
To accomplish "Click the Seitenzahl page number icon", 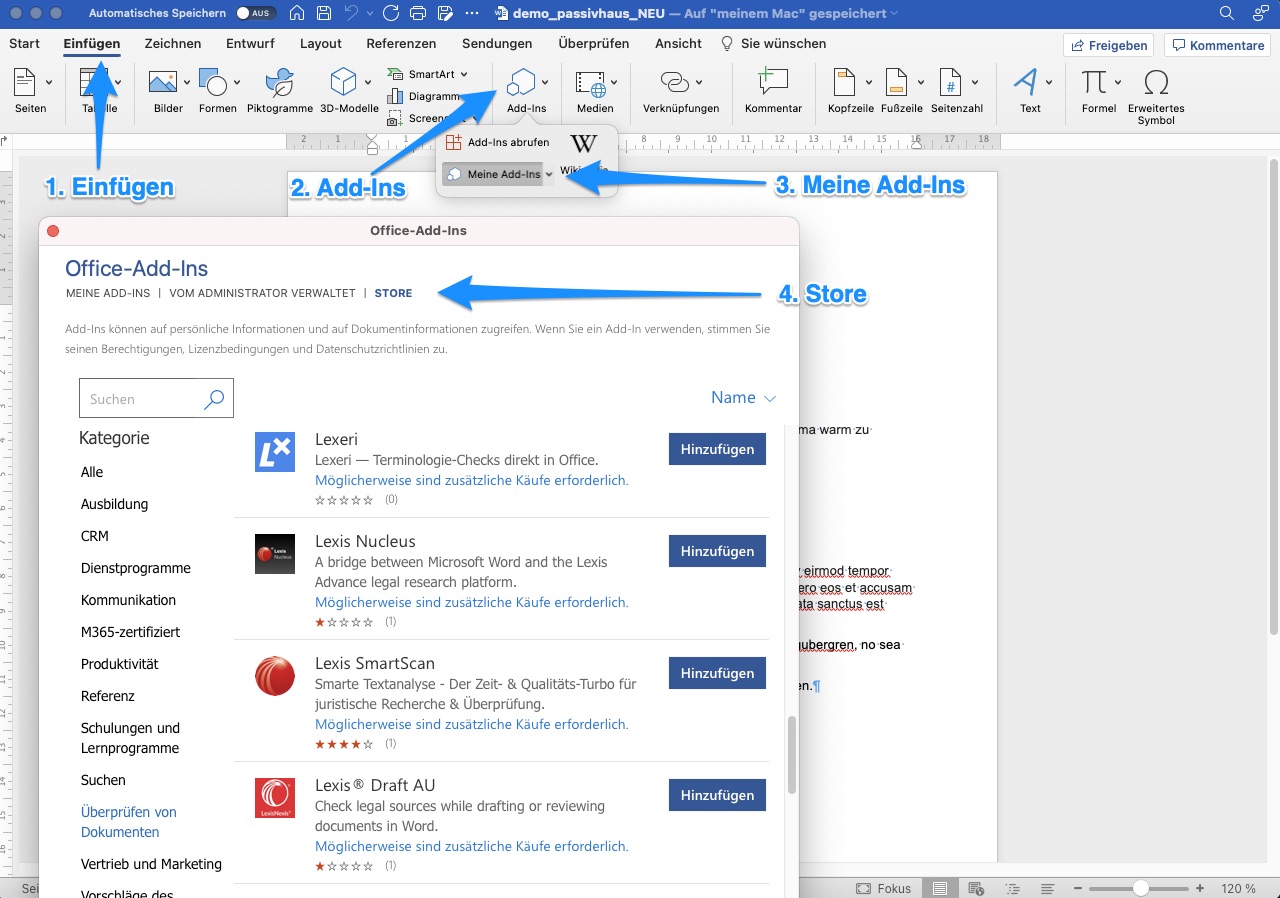I will [x=950, y=82].
